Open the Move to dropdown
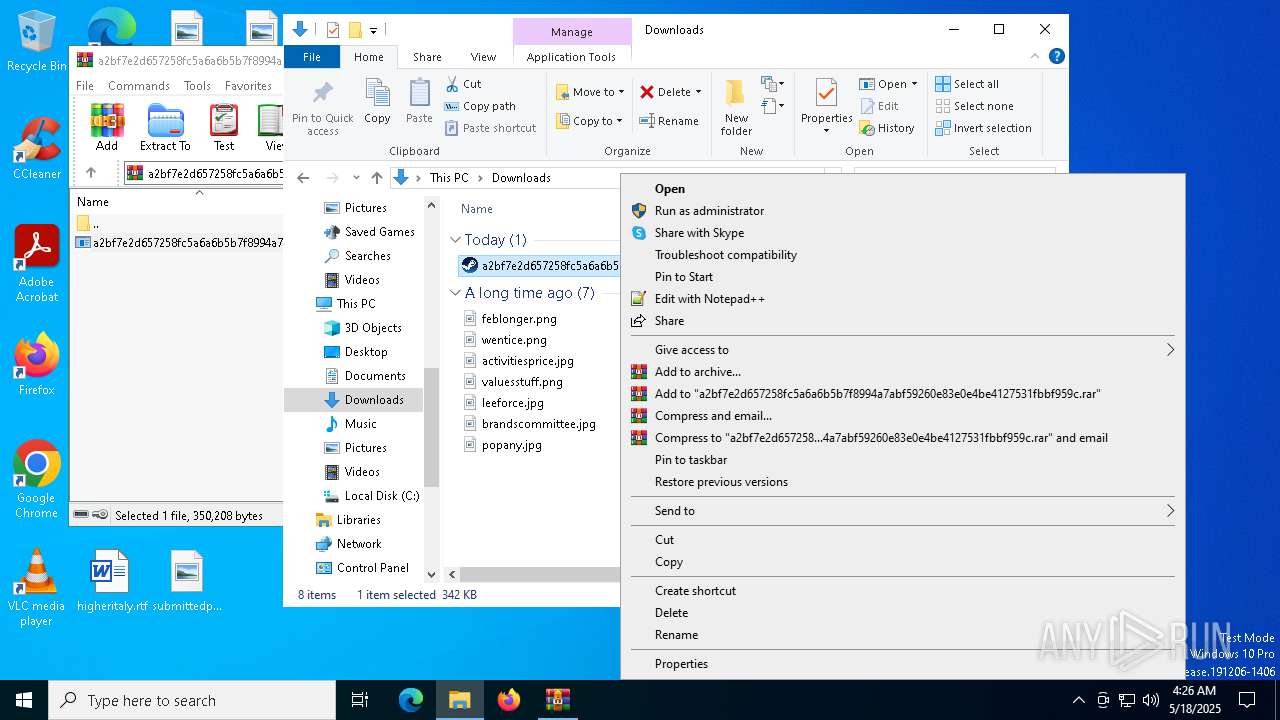 point(590,92)
